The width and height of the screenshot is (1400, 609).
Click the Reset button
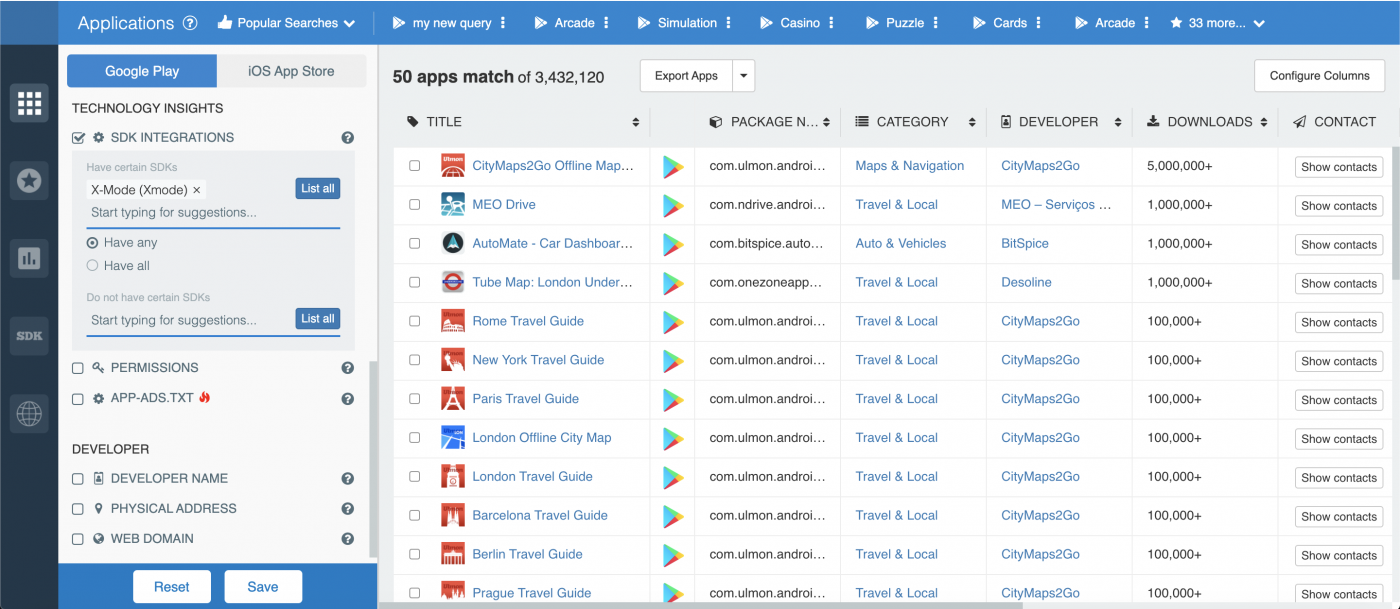[171, 586]
